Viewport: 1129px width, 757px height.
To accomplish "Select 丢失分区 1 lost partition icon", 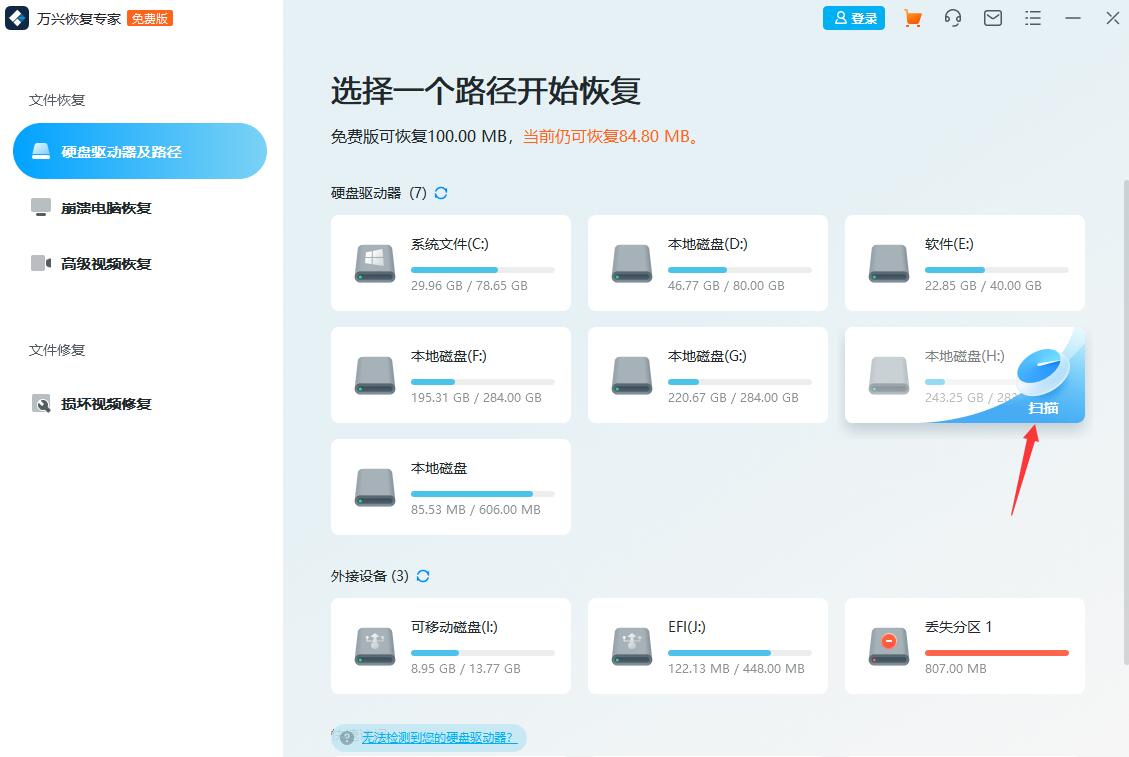I will click(889, 646).
